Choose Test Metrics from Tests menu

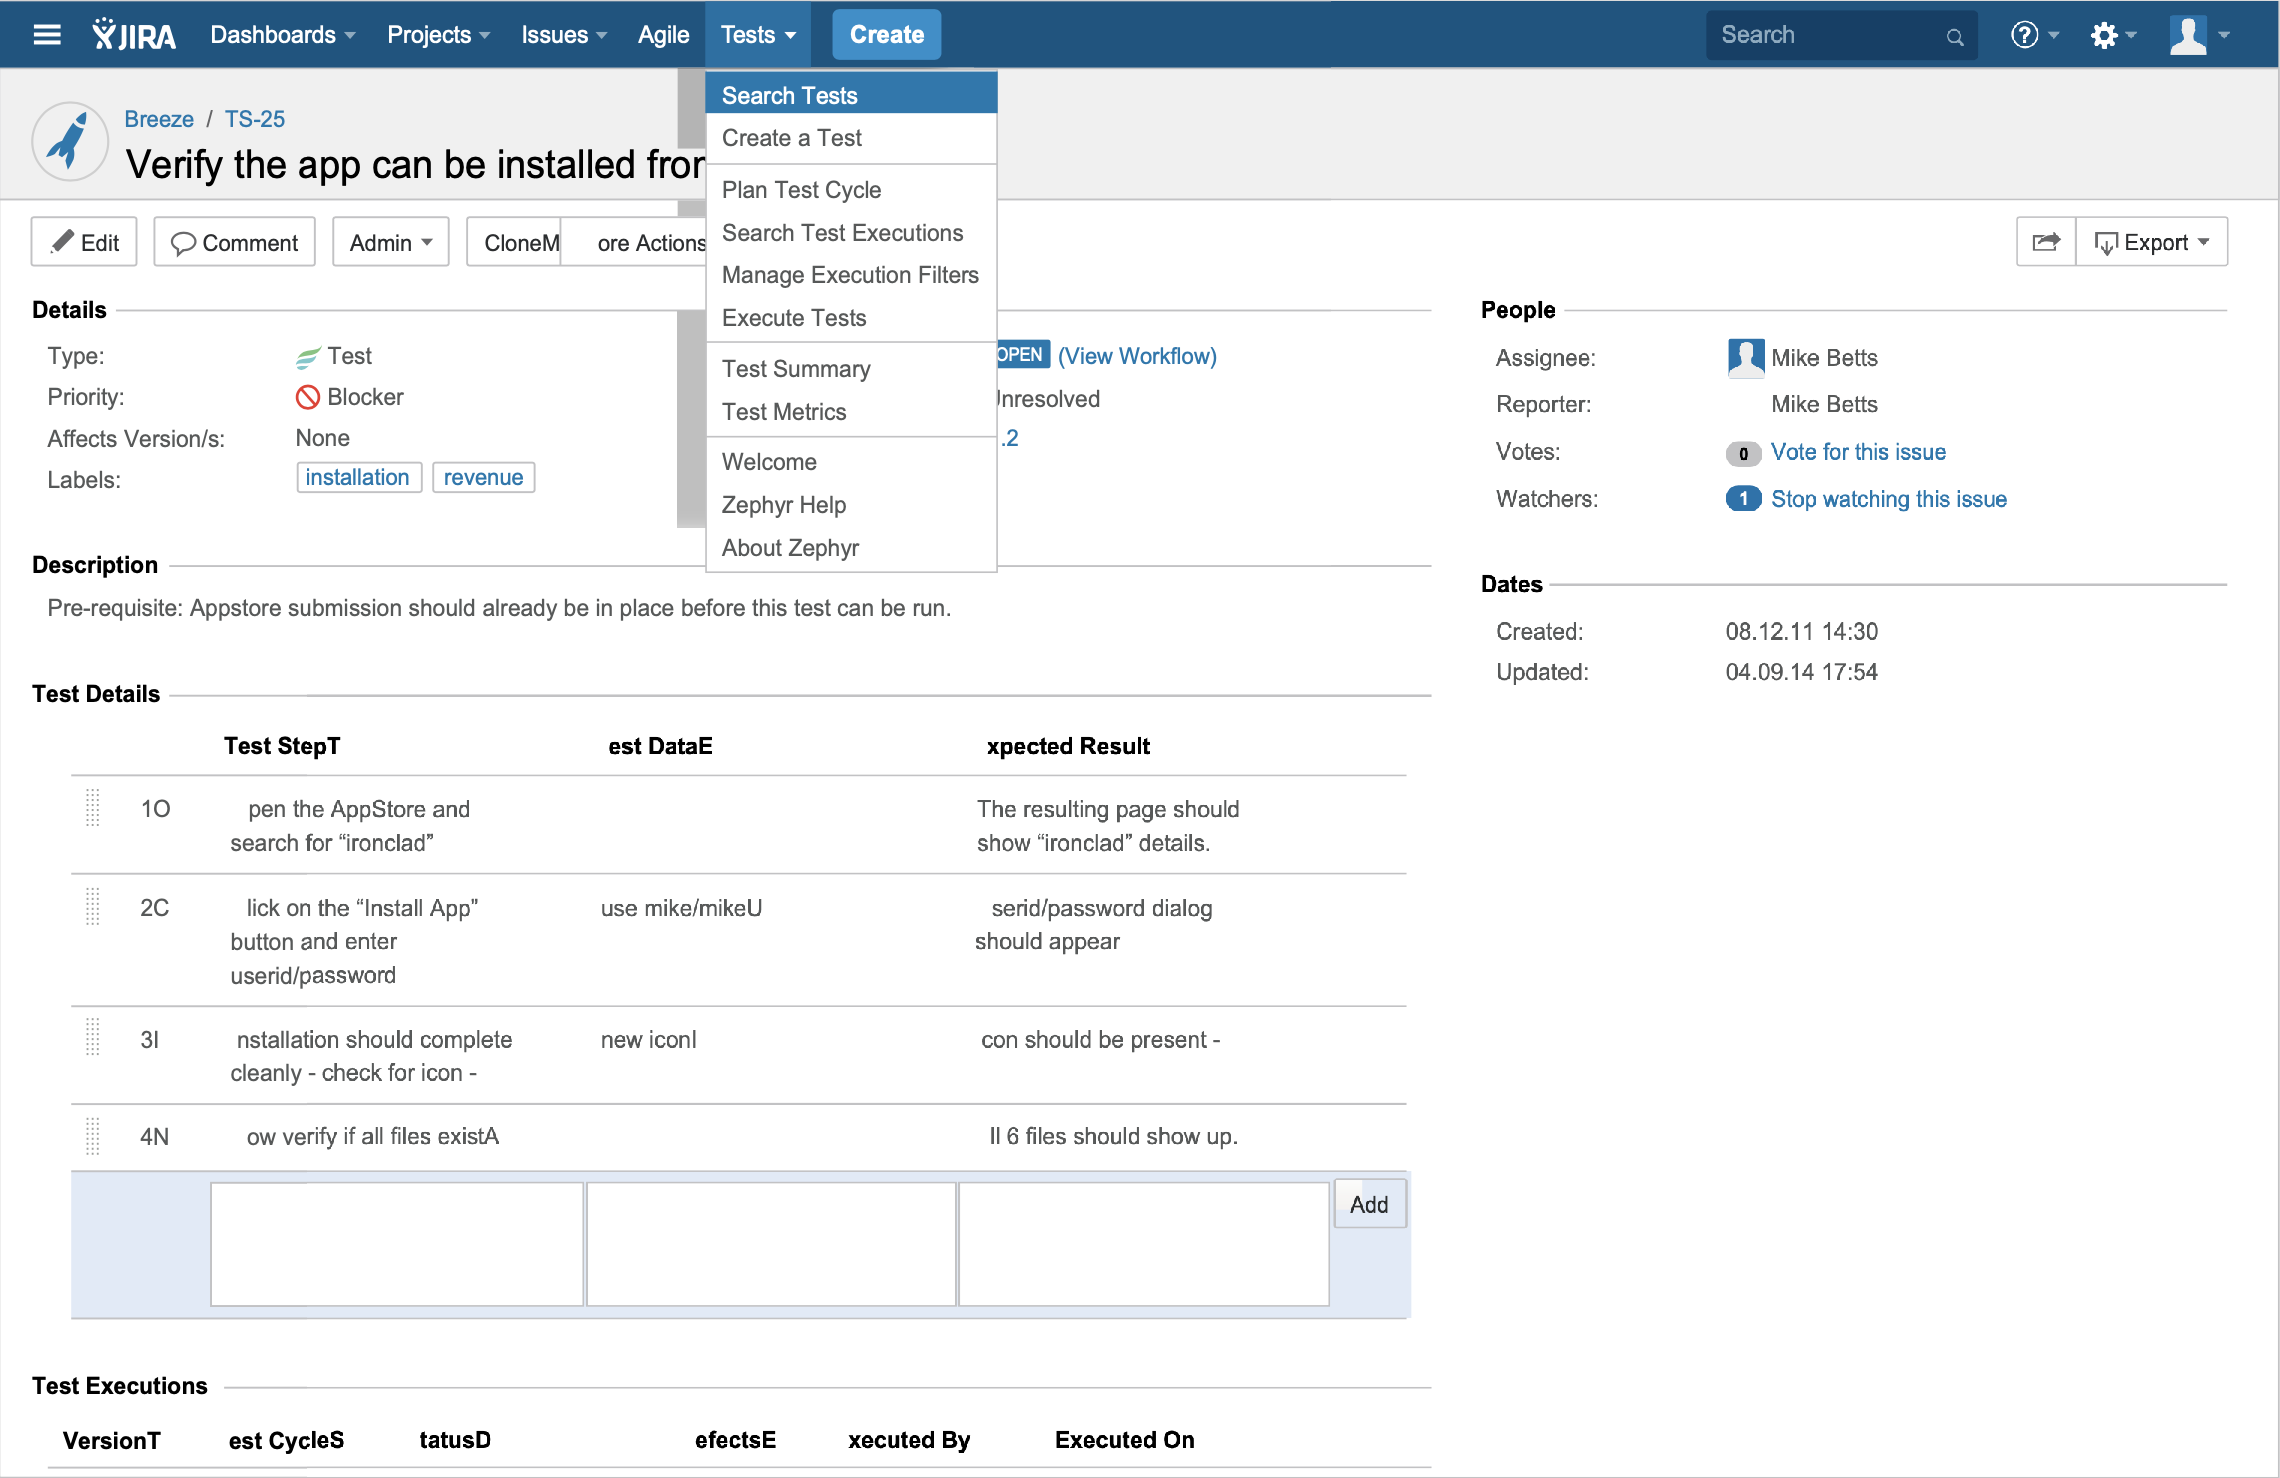783,412
